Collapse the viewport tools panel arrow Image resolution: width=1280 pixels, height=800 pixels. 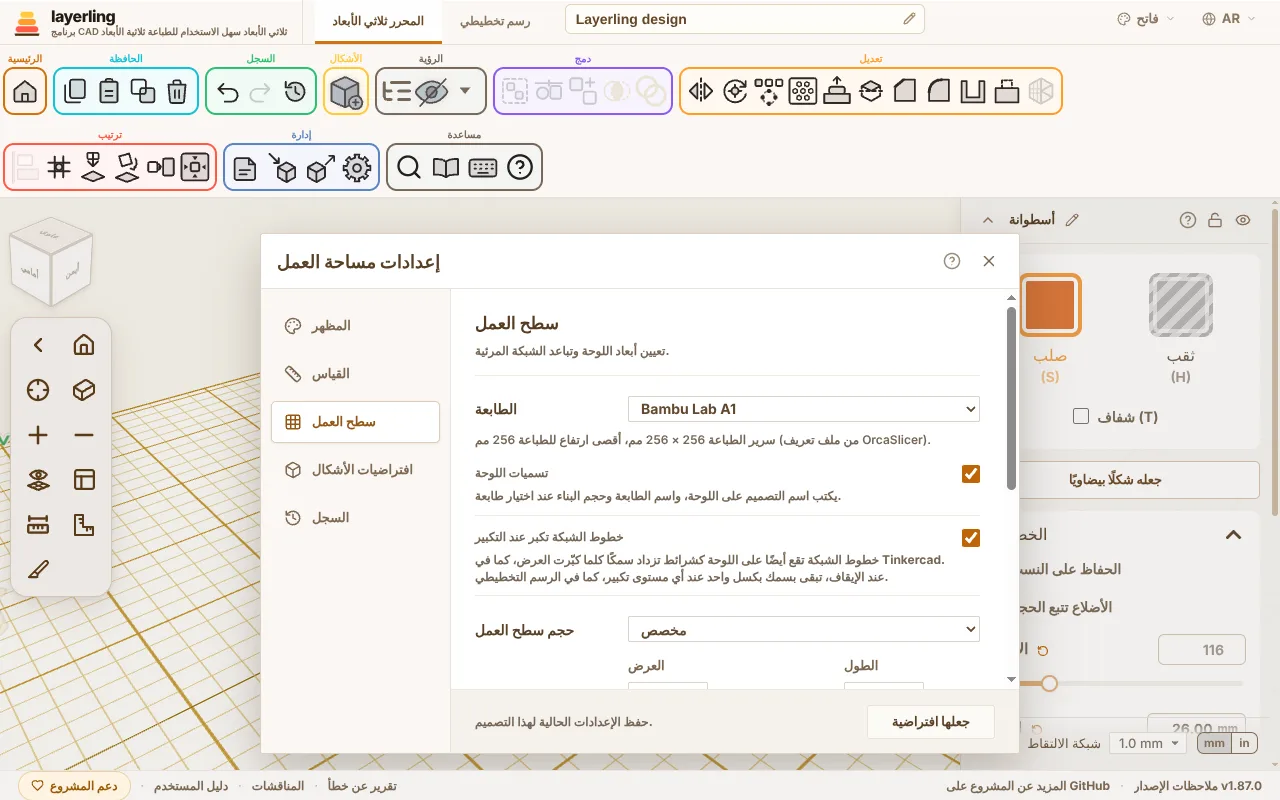(38, 345)
